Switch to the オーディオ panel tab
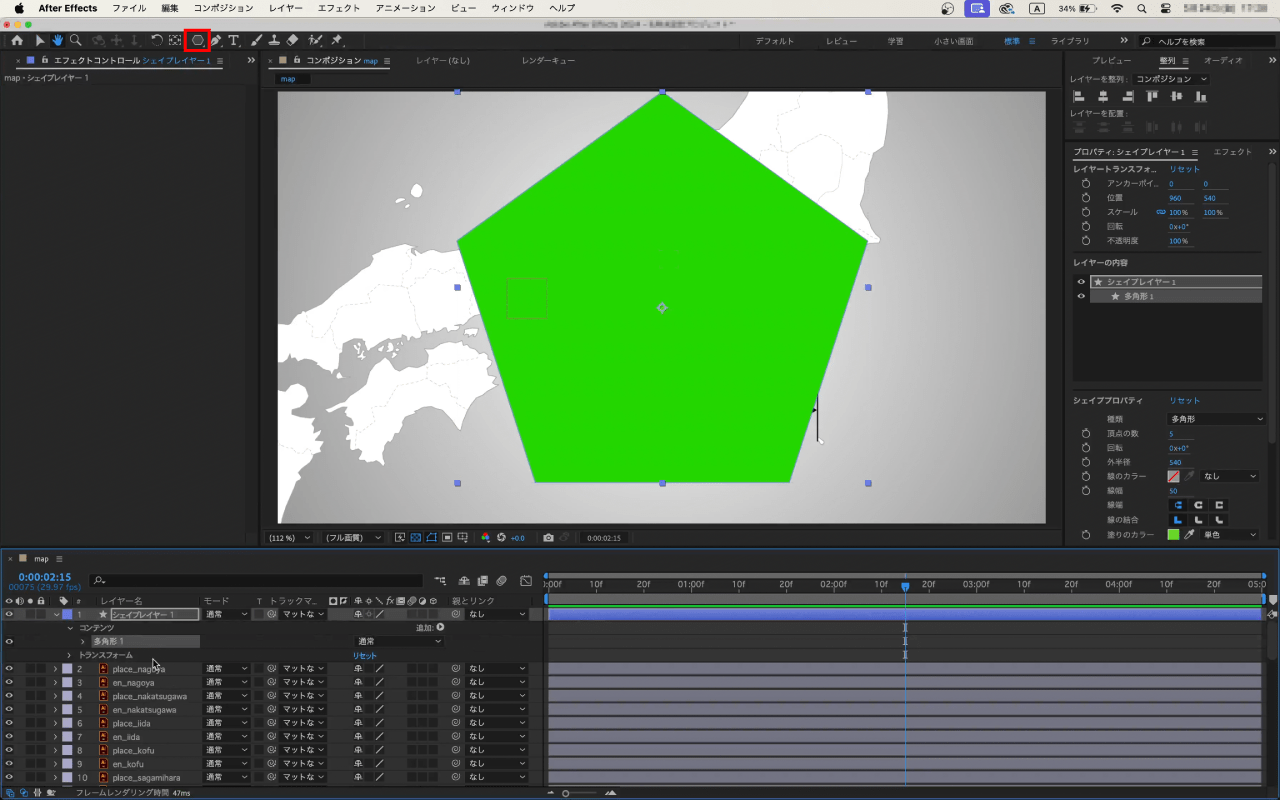Viewport: 1280px width, 800px height. [1222, 61]
